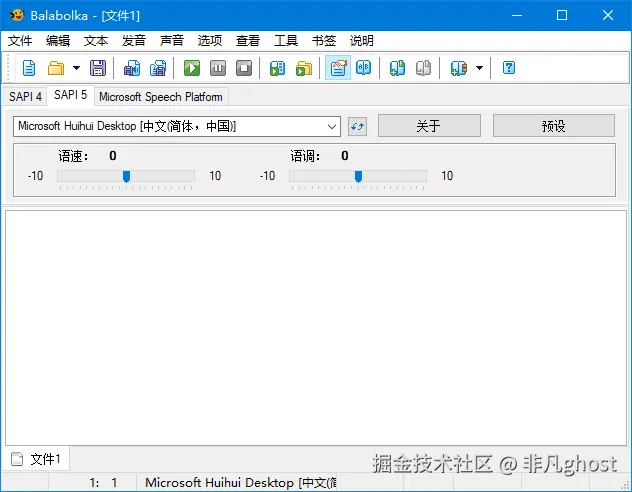Click the window resize grip at bottom-right corner
Screen dimensions: 632x492
[x=624, y=485]
